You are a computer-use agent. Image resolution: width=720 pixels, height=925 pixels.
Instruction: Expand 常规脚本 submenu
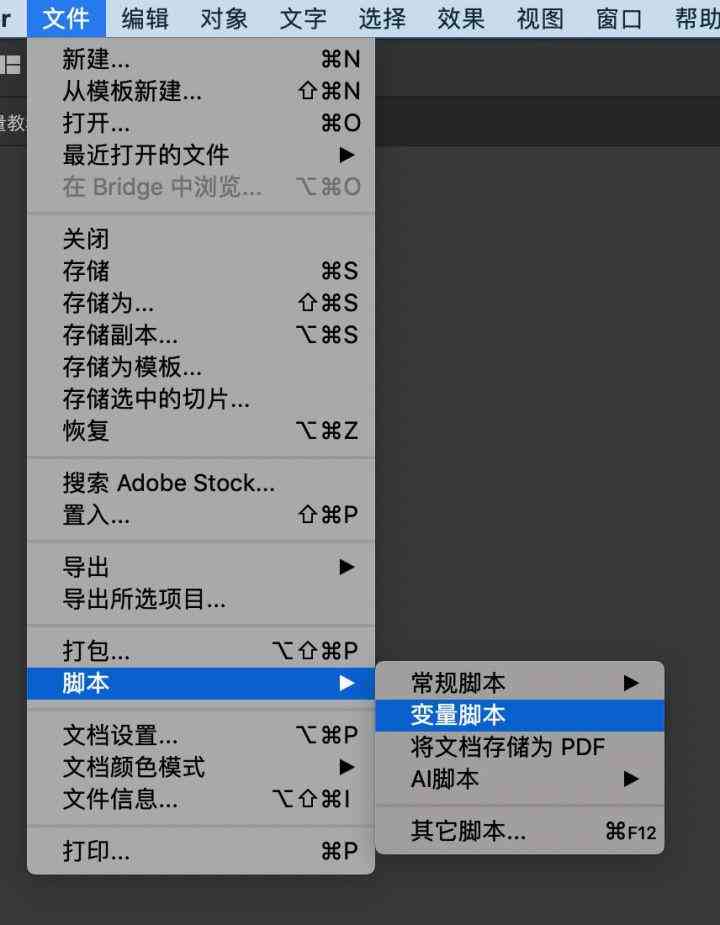tap(519, 683)
